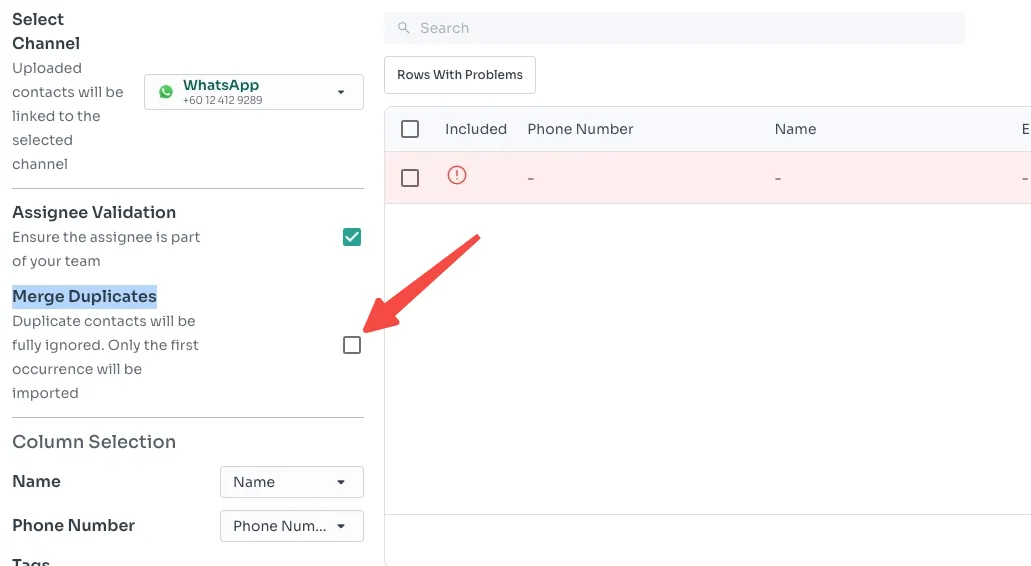Image resolution: width=1031 pixels, height=566 pixels.
Task: Click the green WhatsApp logo icon
Action: (x=166, y=92)
